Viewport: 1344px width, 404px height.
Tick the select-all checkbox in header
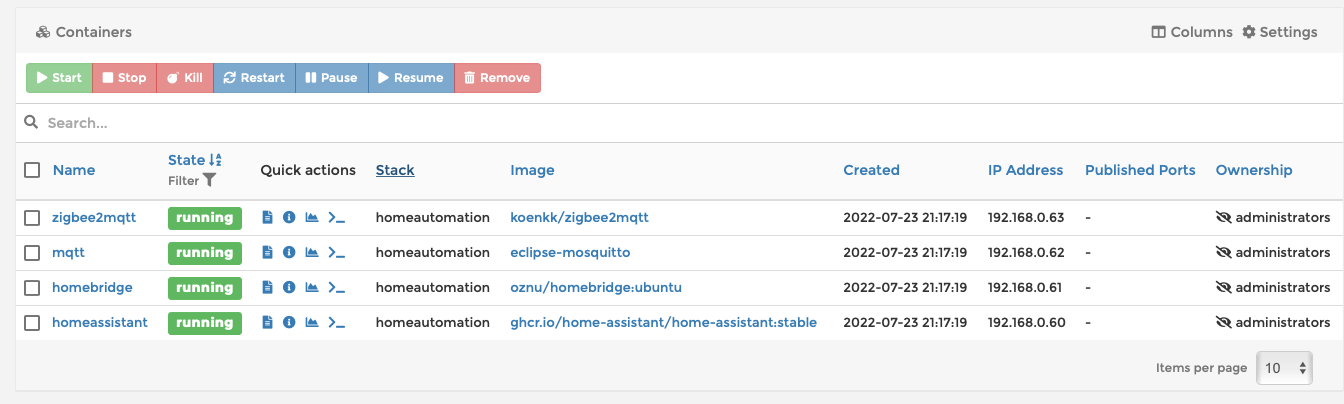32,170
